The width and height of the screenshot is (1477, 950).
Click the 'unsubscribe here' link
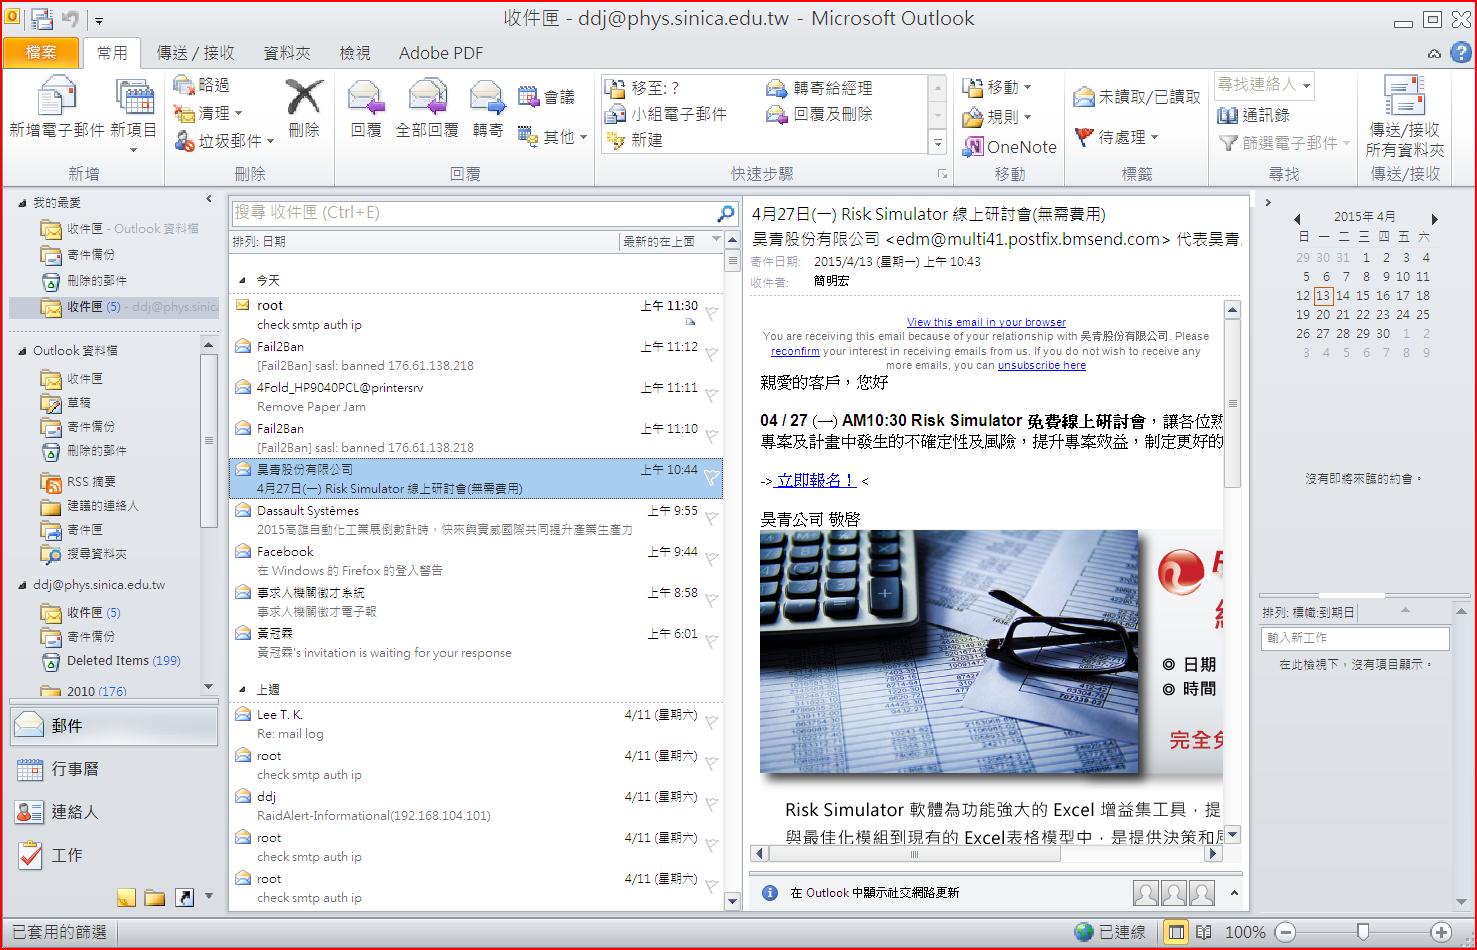tap(1041, 365)
